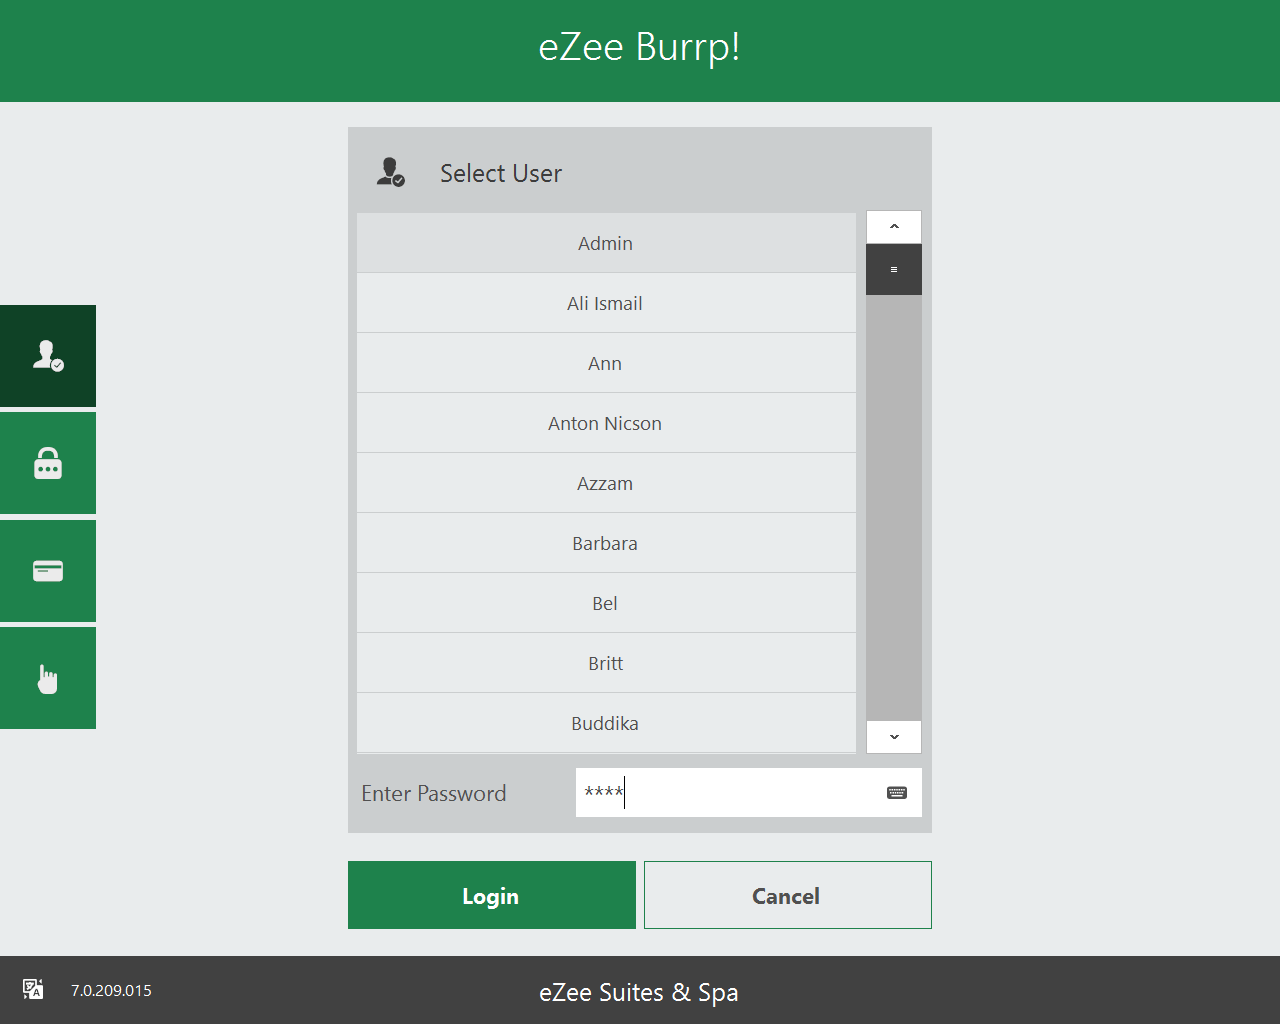
Task: Click the down chevron below the user scrollbar
Action: point(893,736)
